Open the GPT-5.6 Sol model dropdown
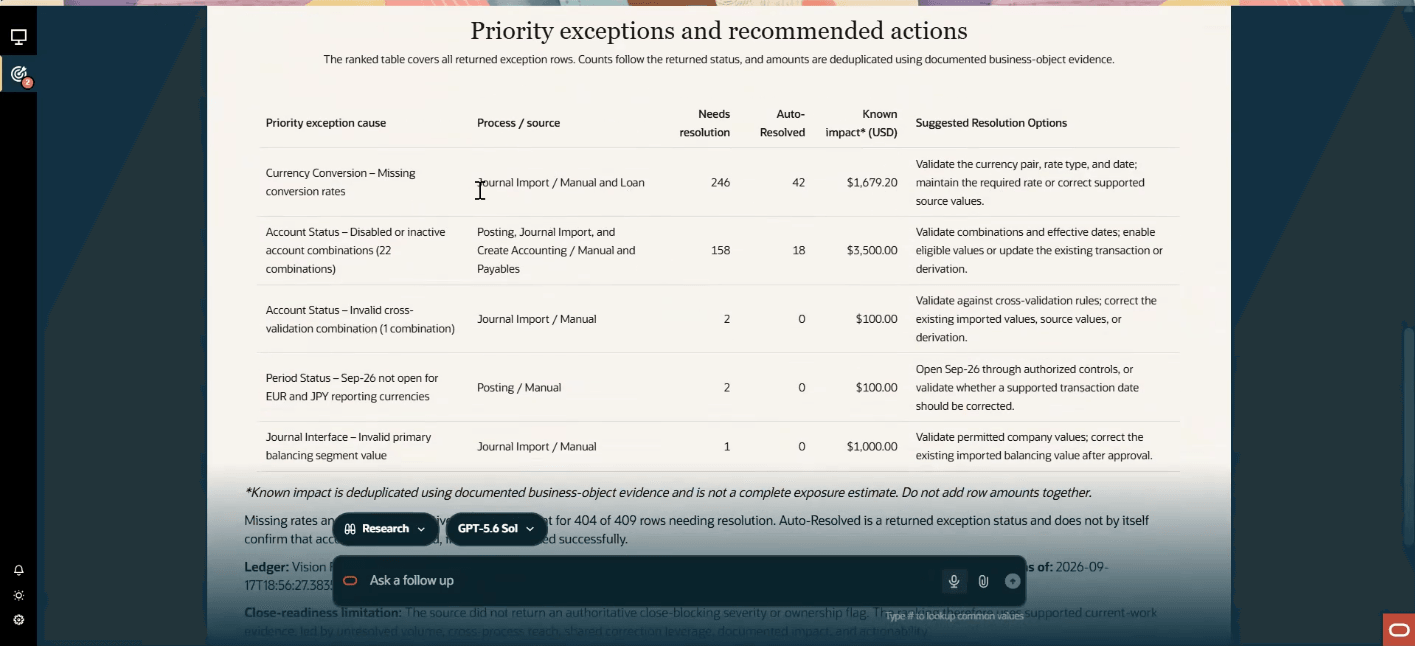The image size is (1415, 646). coord(495,529)
